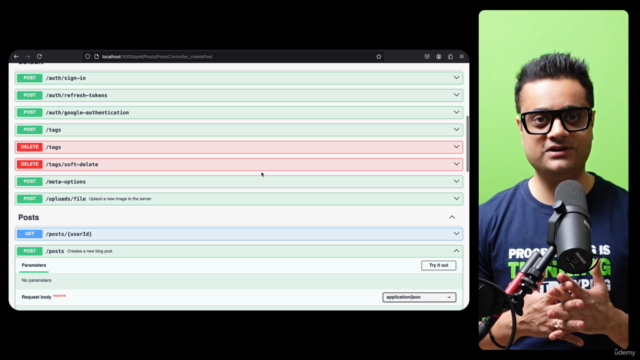640x360 pixels.
Task: Expand the /auth/refresh-tokens endpoint chevron
Action: coord(456,95)
